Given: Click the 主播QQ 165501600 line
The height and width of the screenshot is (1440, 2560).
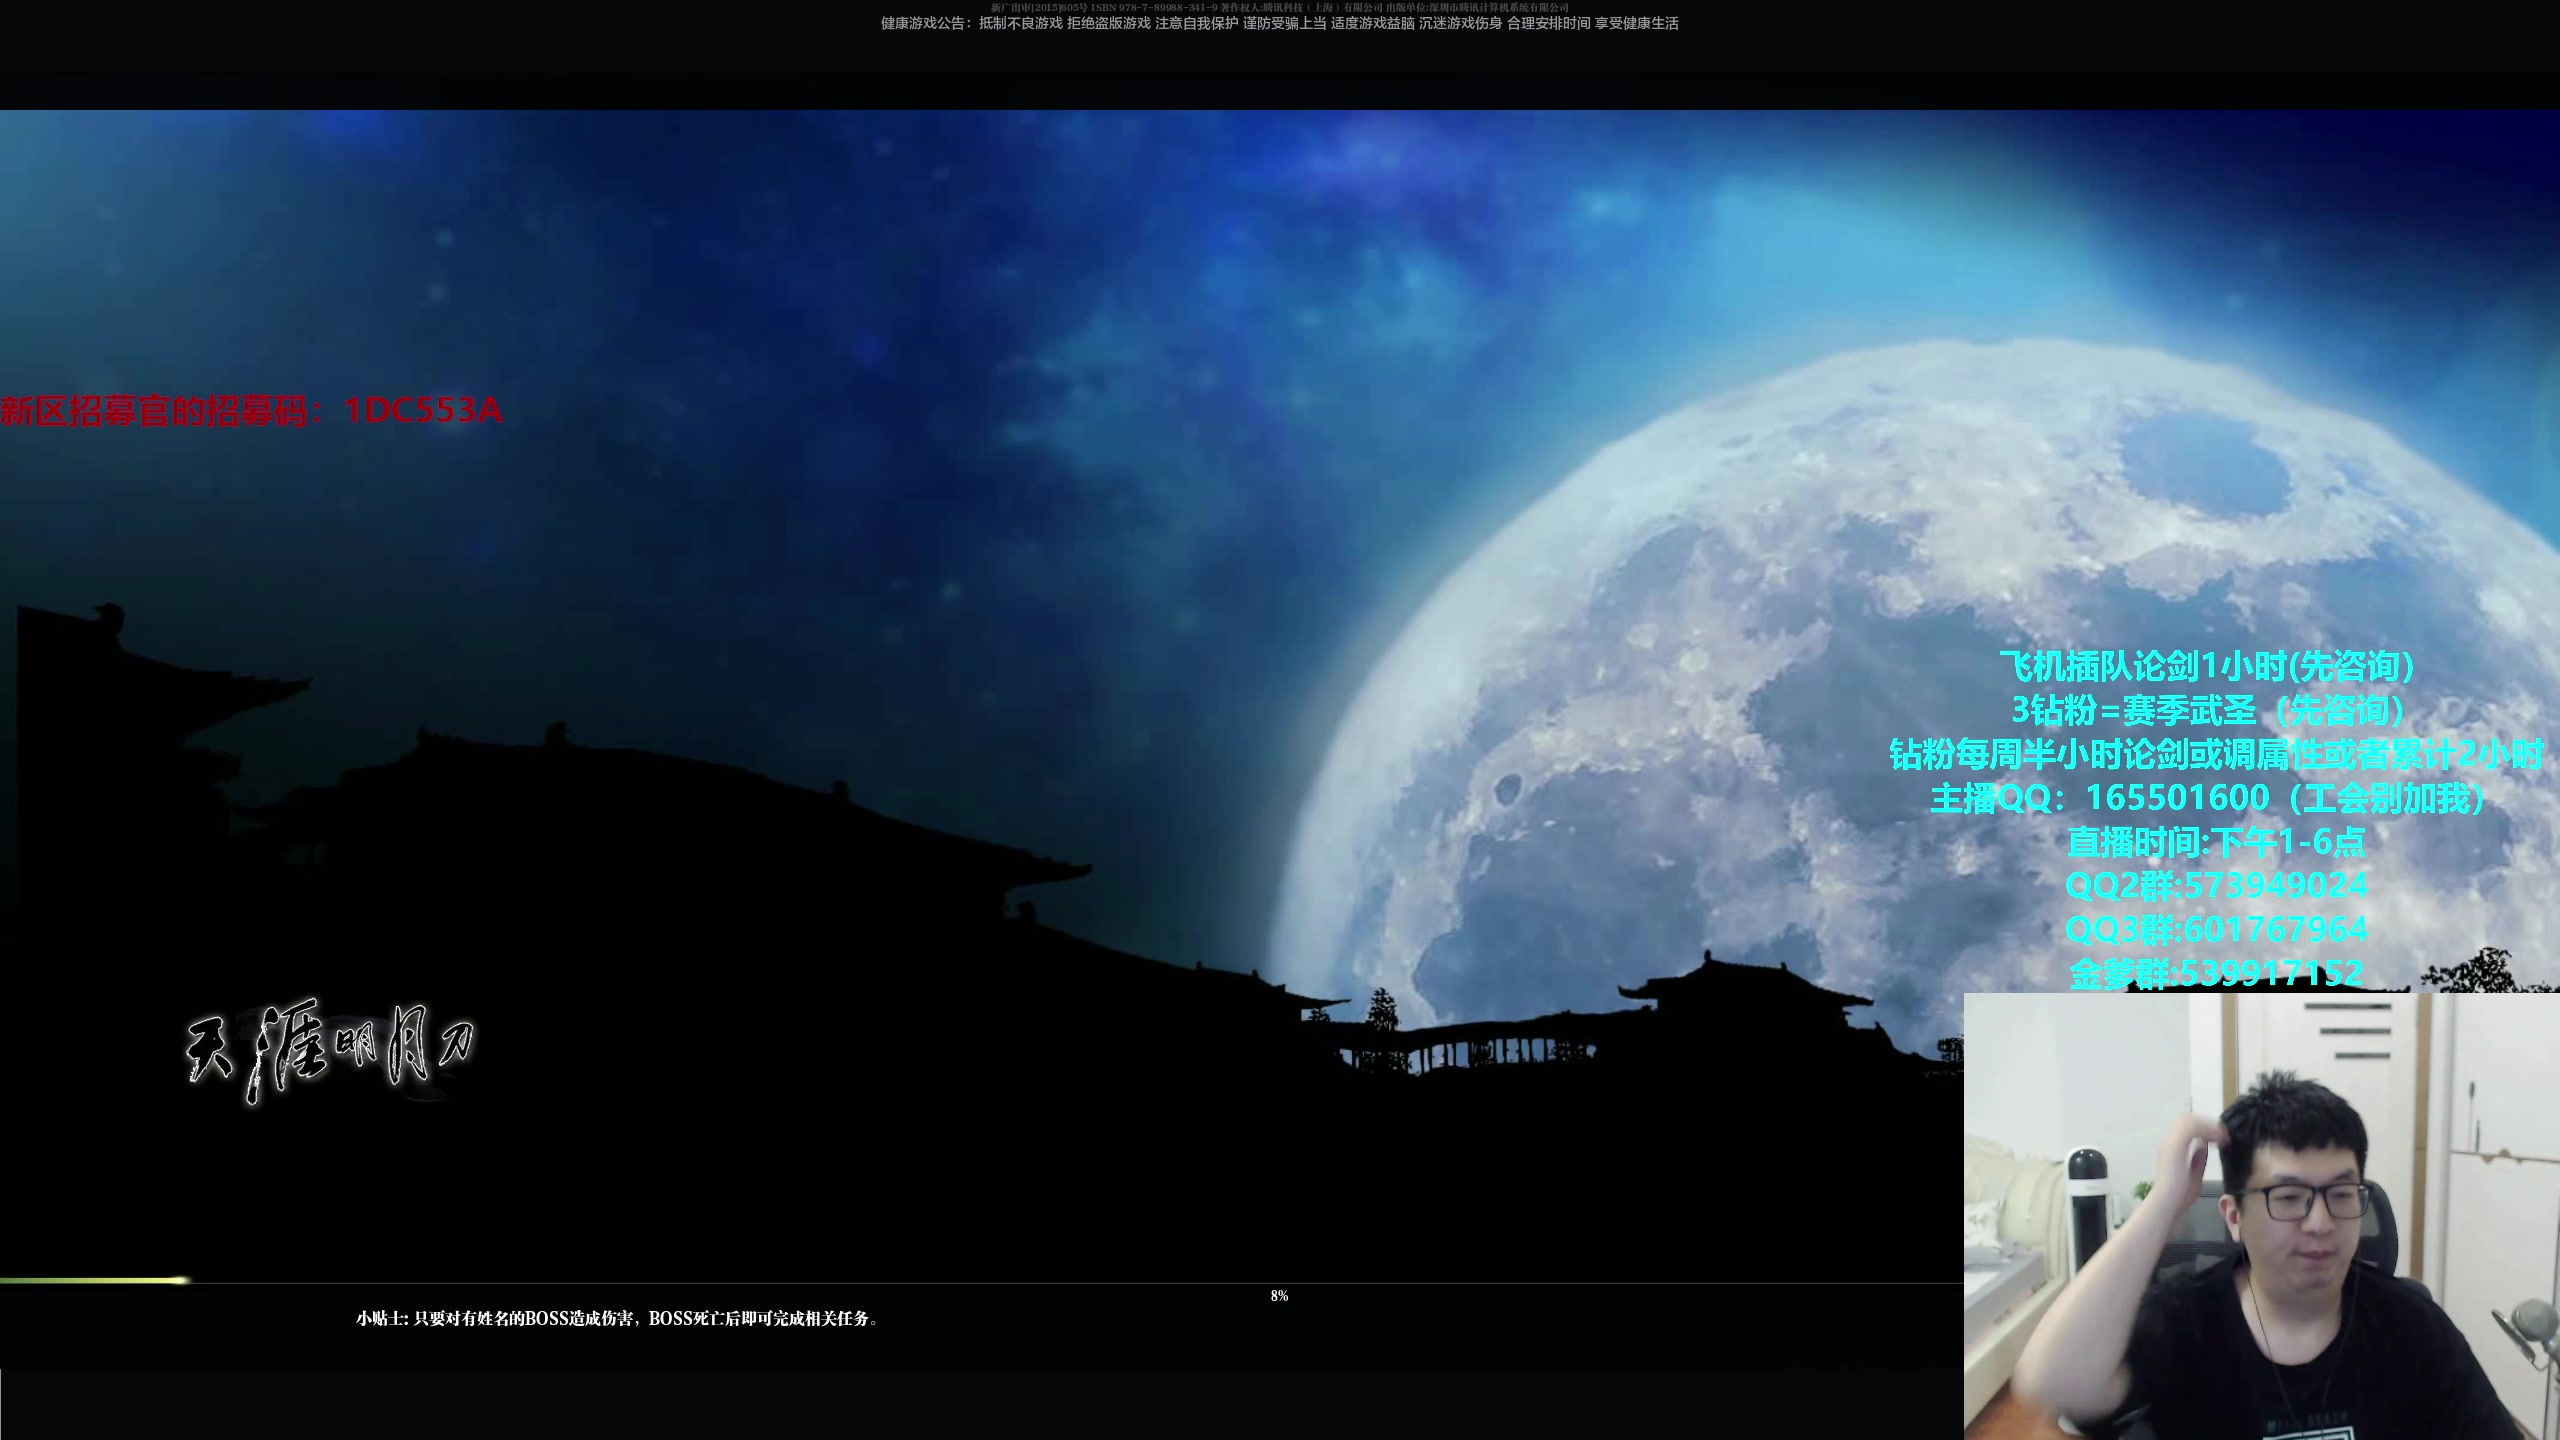Looking at the screenshot, I should point(2208,798).
